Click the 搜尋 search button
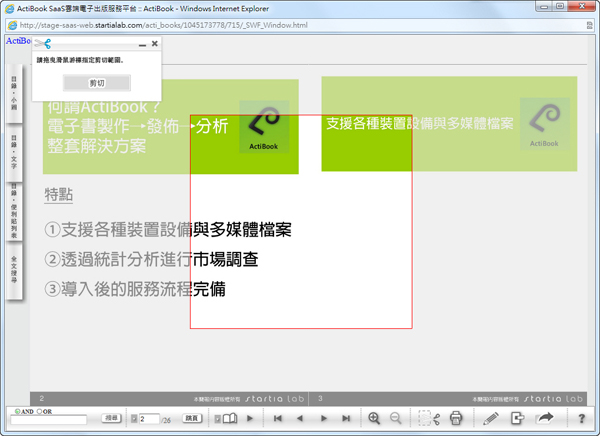600x436 pixels. [x=111, y=418]
